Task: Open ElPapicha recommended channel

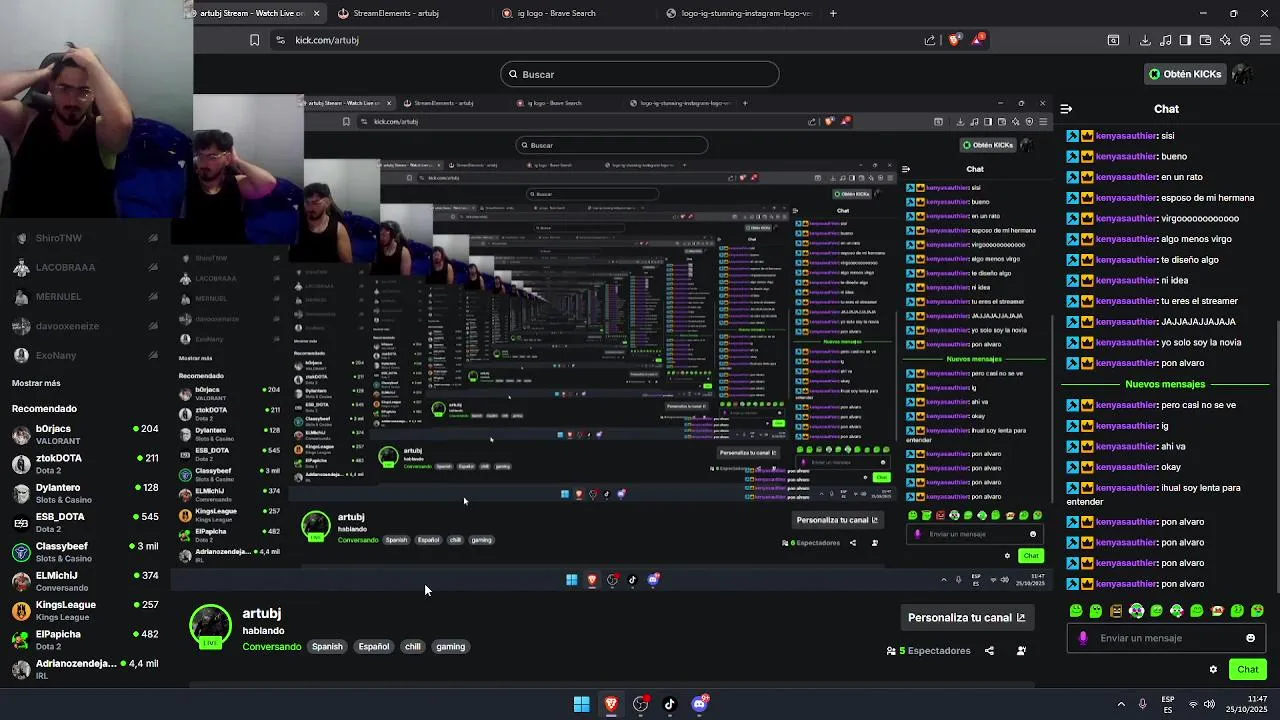Action: [x=85, y=640]
